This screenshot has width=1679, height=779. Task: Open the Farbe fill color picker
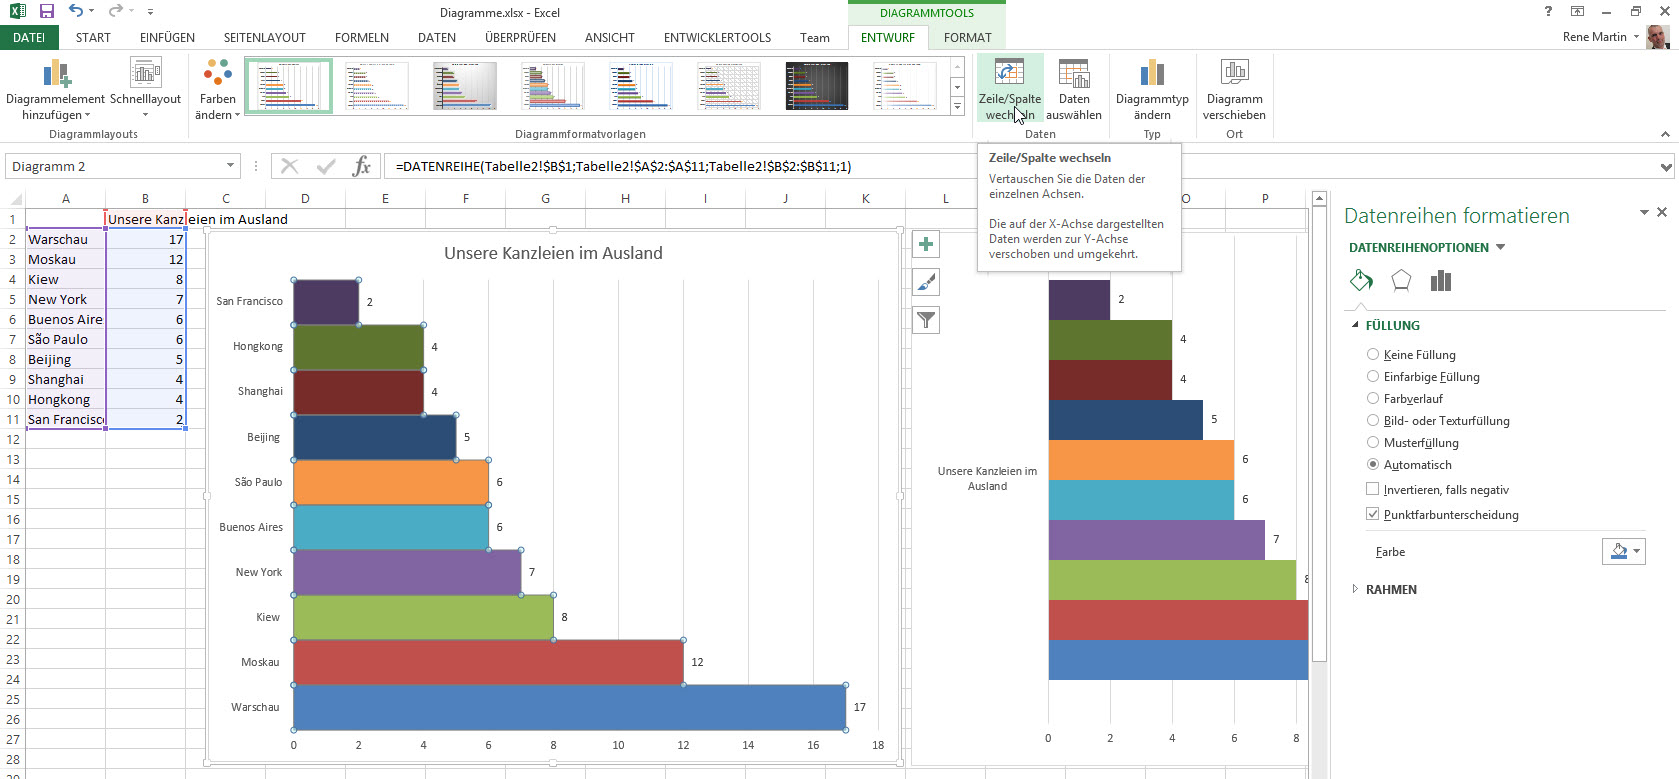1623,552
